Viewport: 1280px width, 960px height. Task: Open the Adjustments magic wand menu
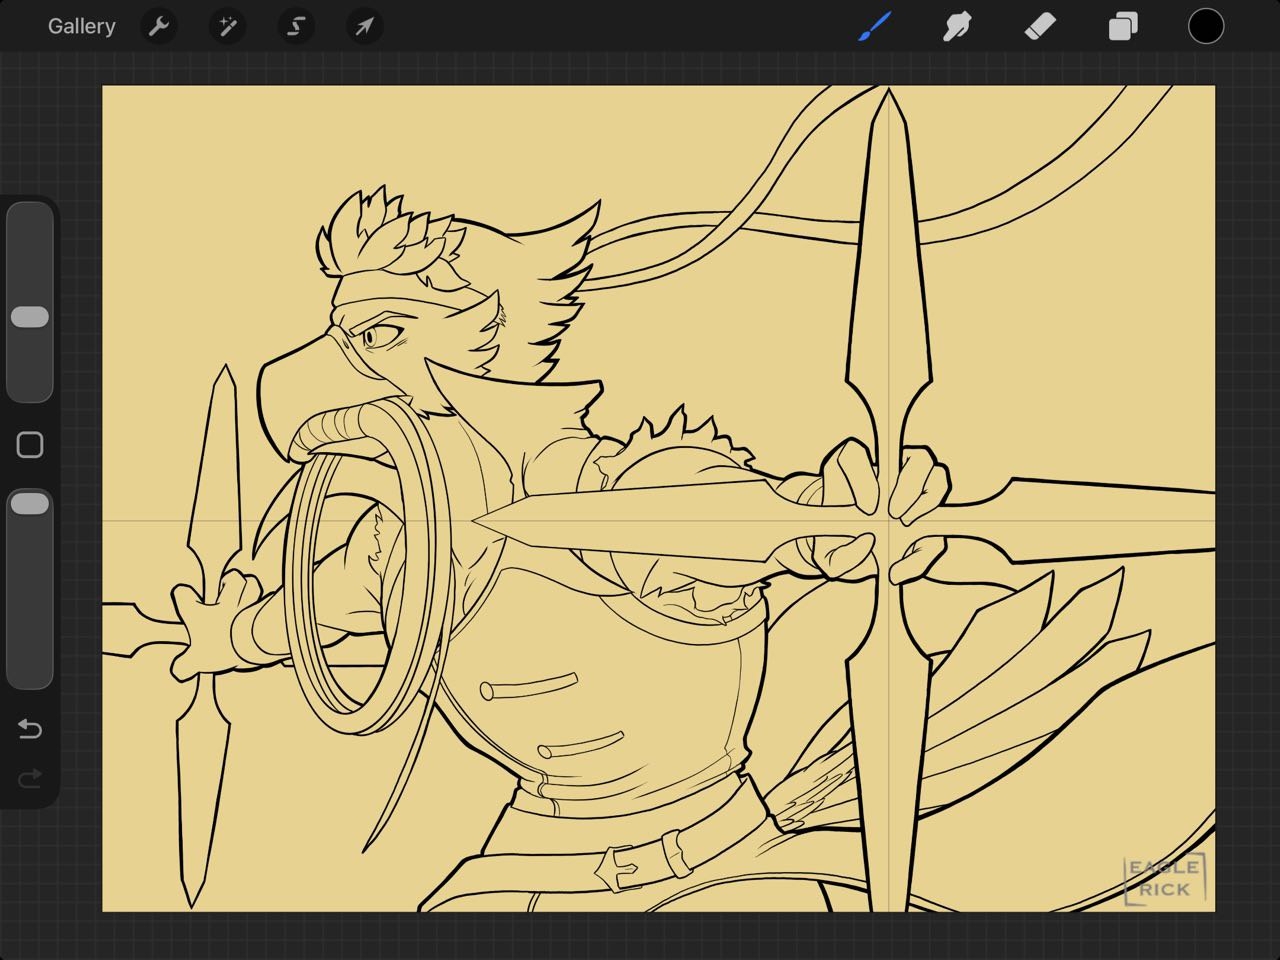click(227, 26)
